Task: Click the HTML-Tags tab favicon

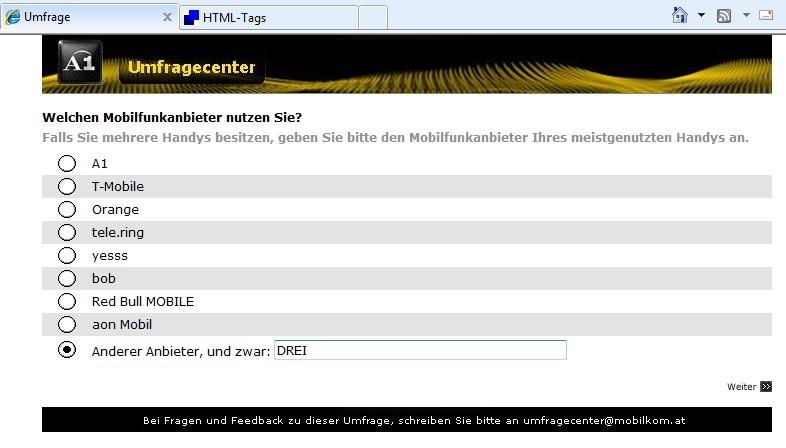Action: pyautogui.click(x=191, y=18)
